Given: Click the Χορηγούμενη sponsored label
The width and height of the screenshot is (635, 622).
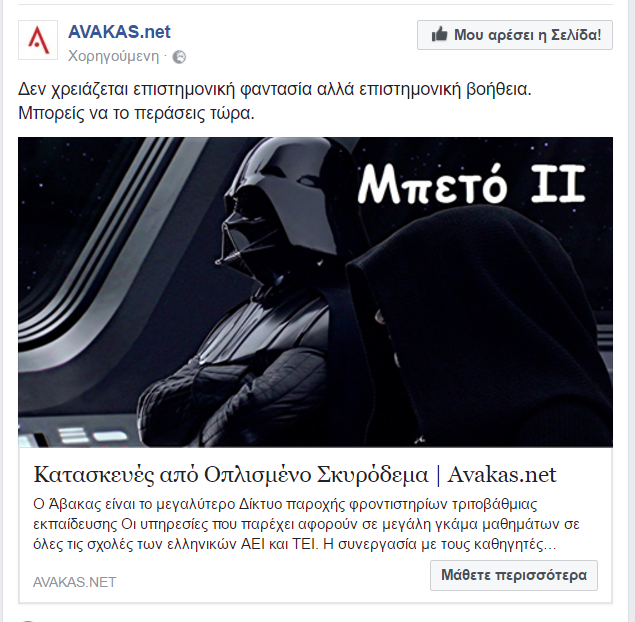Looking at the screenshot, I should [114, 56].
